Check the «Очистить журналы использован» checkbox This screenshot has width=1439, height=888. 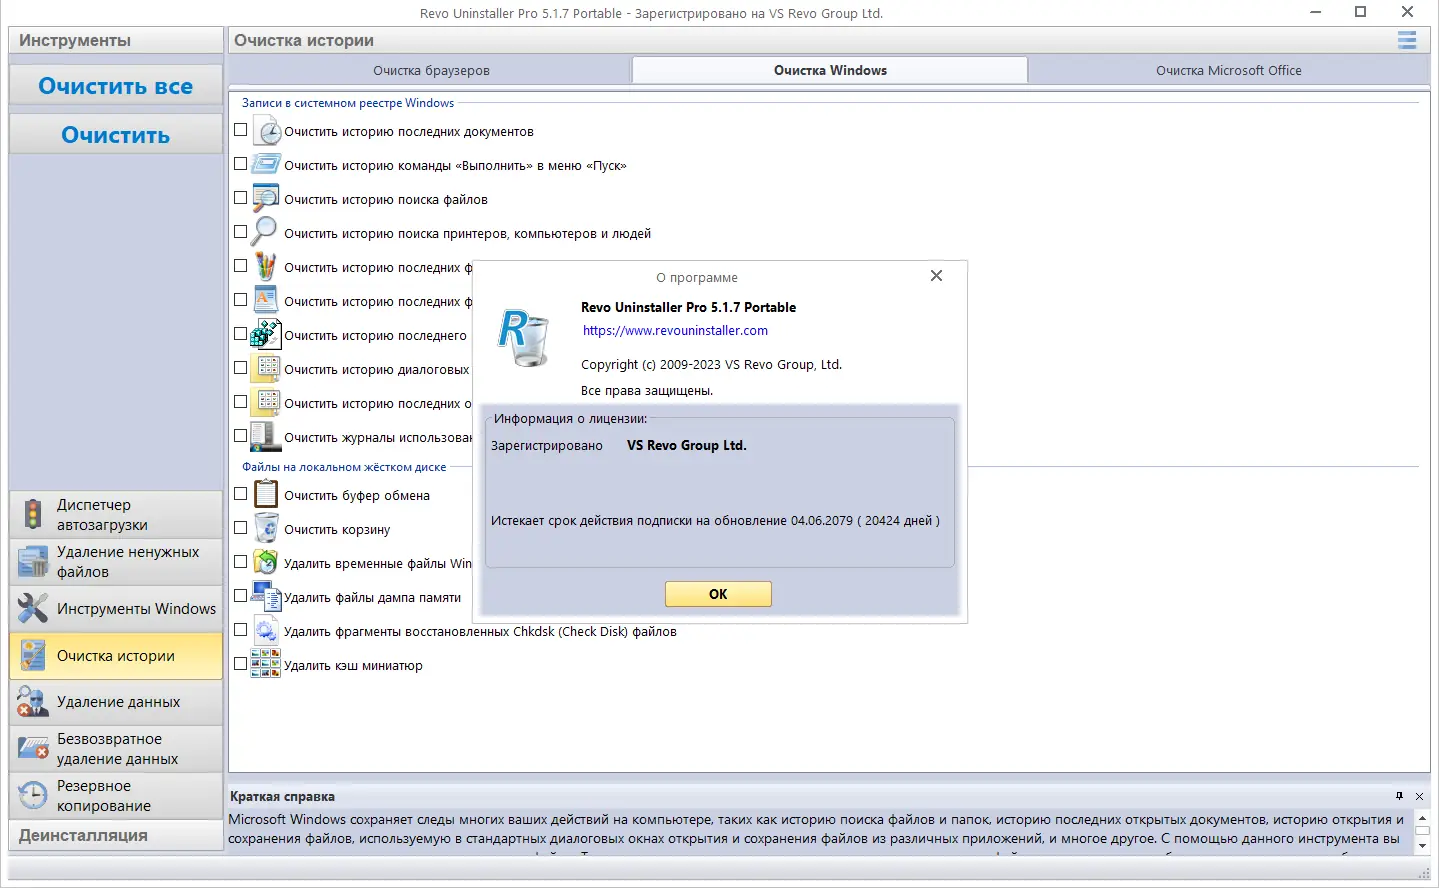pos(240,436)
